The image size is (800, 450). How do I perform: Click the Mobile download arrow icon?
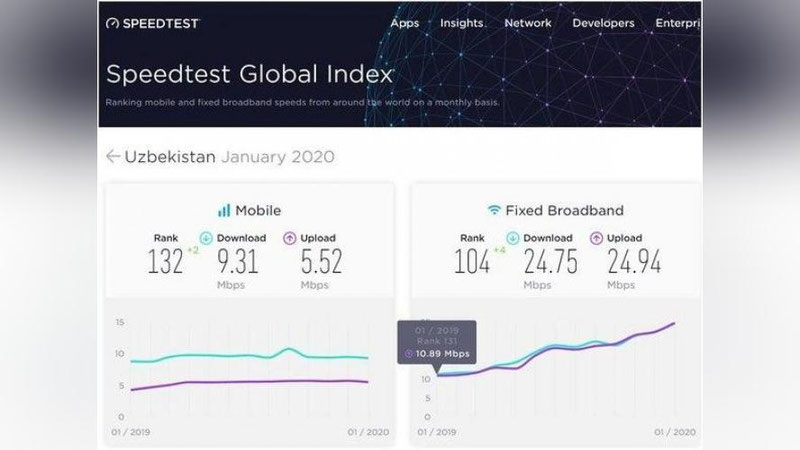click(x=206, y=238)
